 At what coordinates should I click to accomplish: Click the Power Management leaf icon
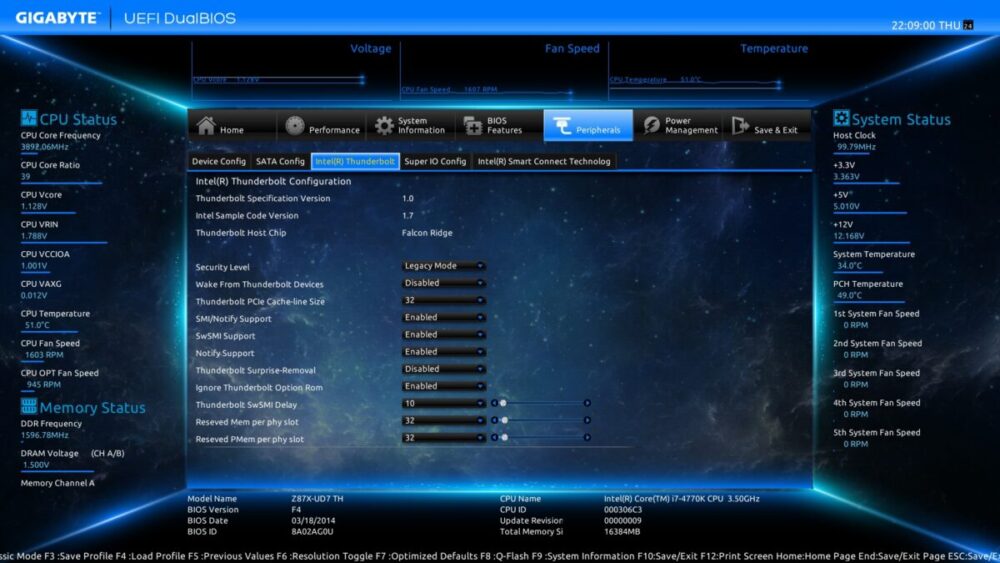coord(651,126)
